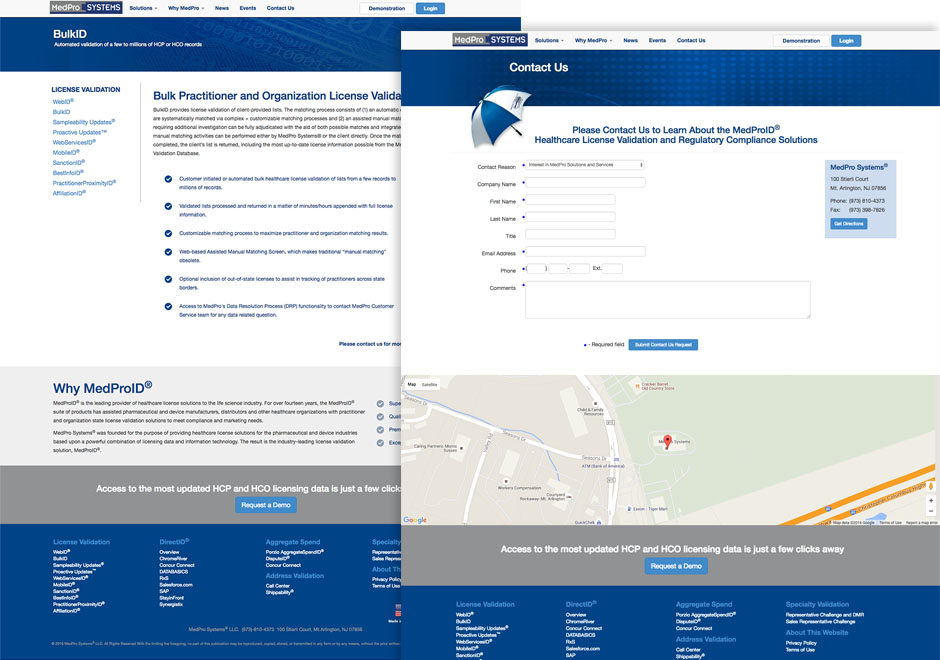This screenshot has height=660, width=940.
Task: Open Sampleability Updates in the sidebar
Action: coord(84,122)
